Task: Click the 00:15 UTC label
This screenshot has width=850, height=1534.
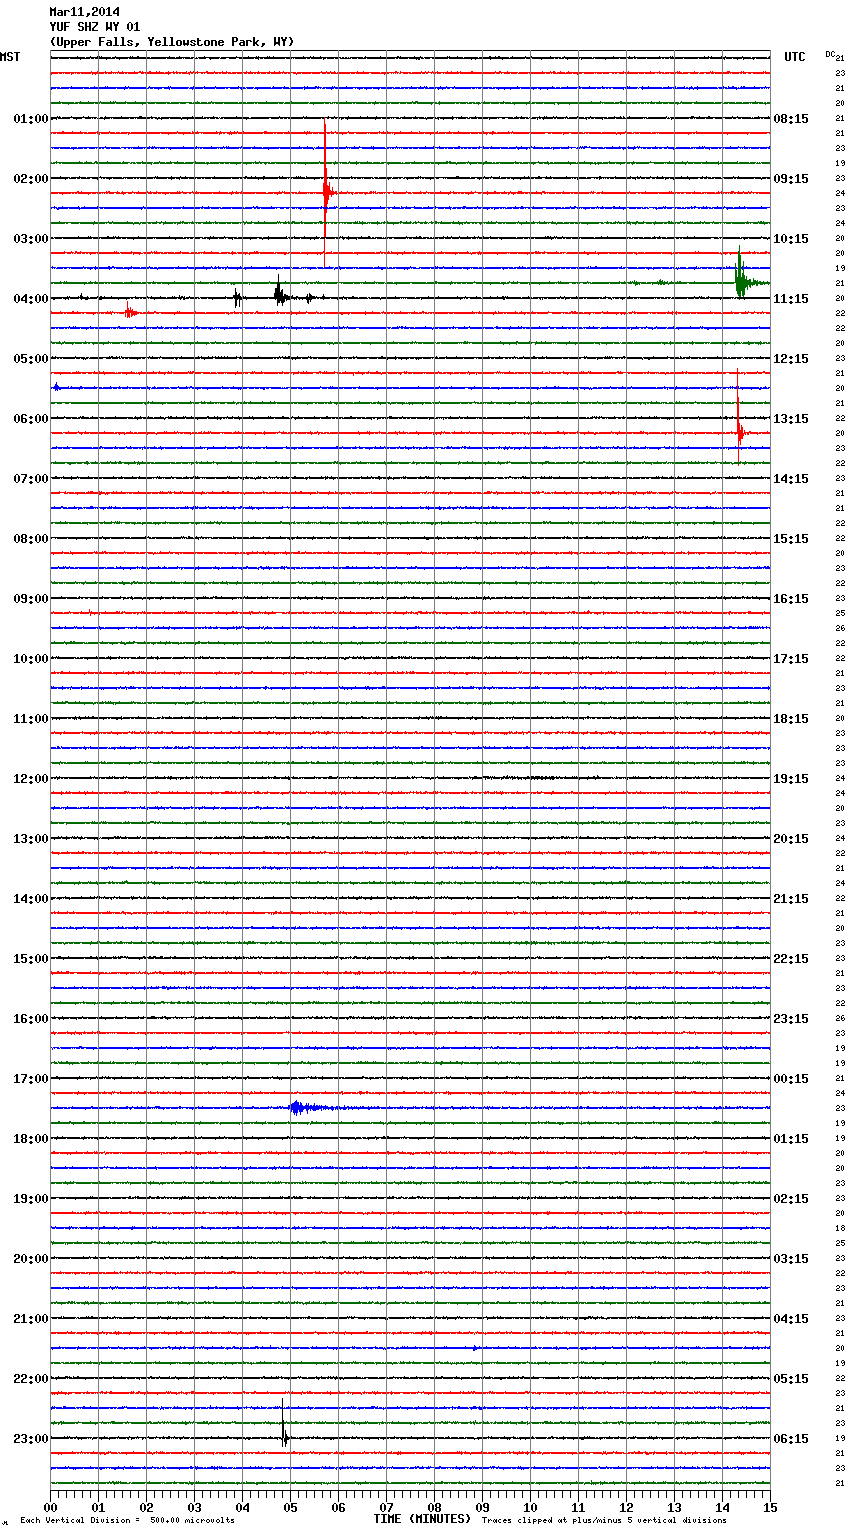Action: 791,1079
